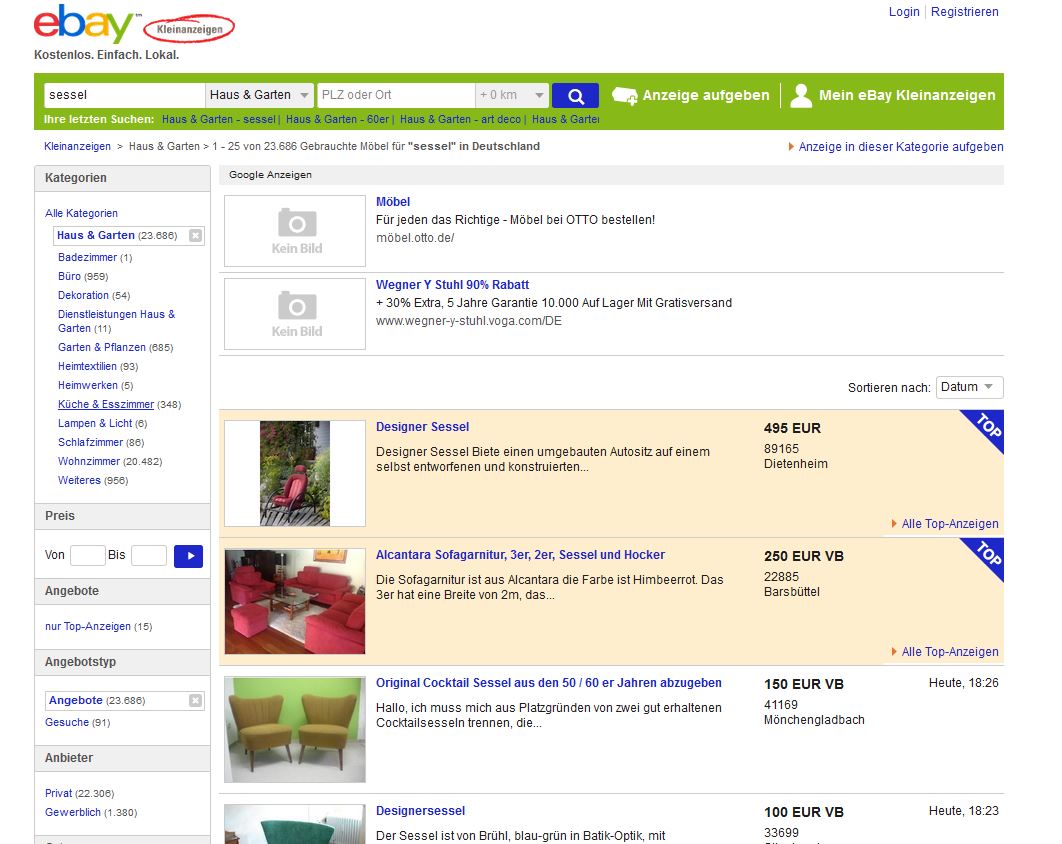This screenshot has width=1062, height=844.
Task: Filter by Privat sellers
Action: pyautogui.click(x=58, y=793)
